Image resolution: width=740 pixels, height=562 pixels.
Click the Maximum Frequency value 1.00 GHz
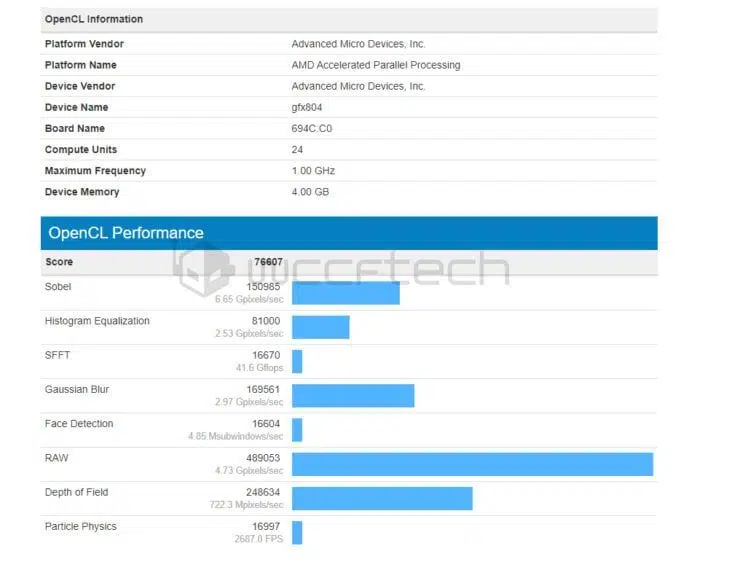(x=313, y=171)
